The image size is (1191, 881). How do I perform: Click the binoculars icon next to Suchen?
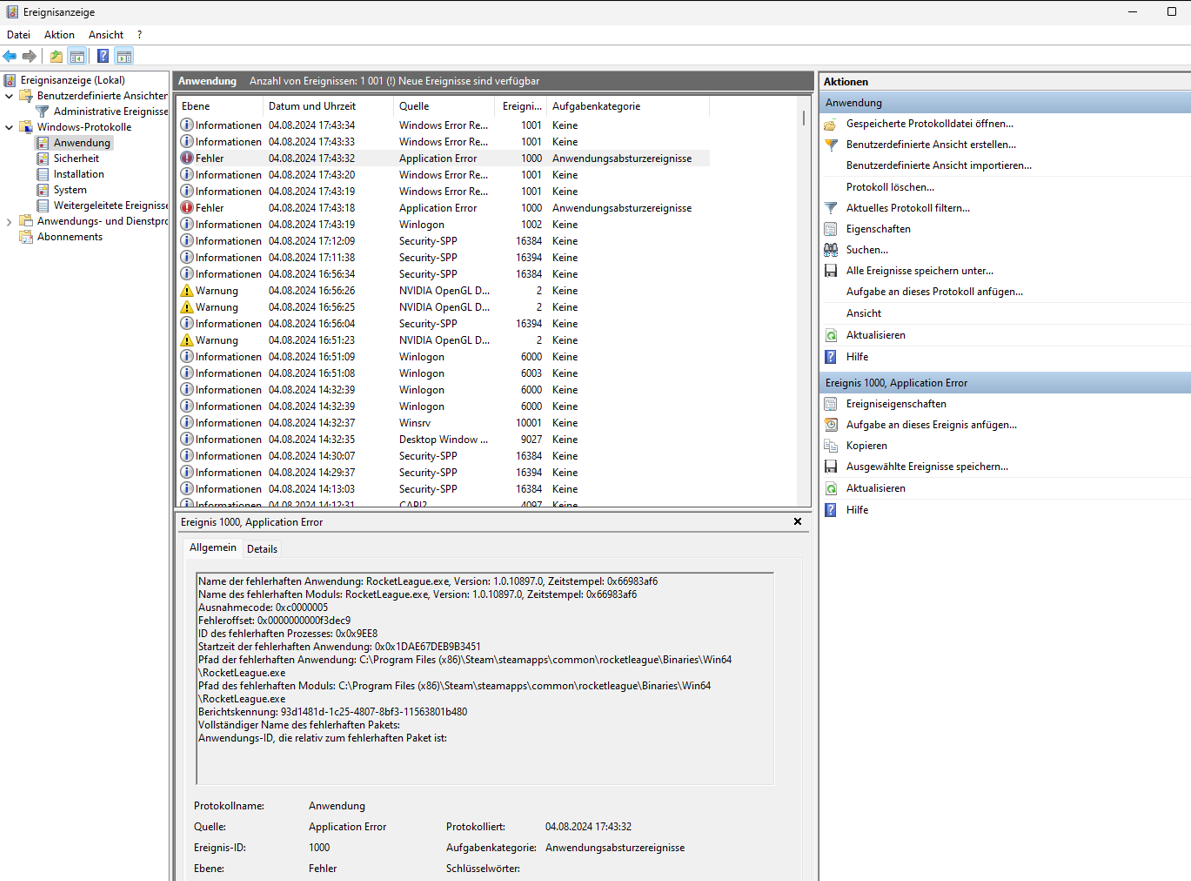pos(831,249)
